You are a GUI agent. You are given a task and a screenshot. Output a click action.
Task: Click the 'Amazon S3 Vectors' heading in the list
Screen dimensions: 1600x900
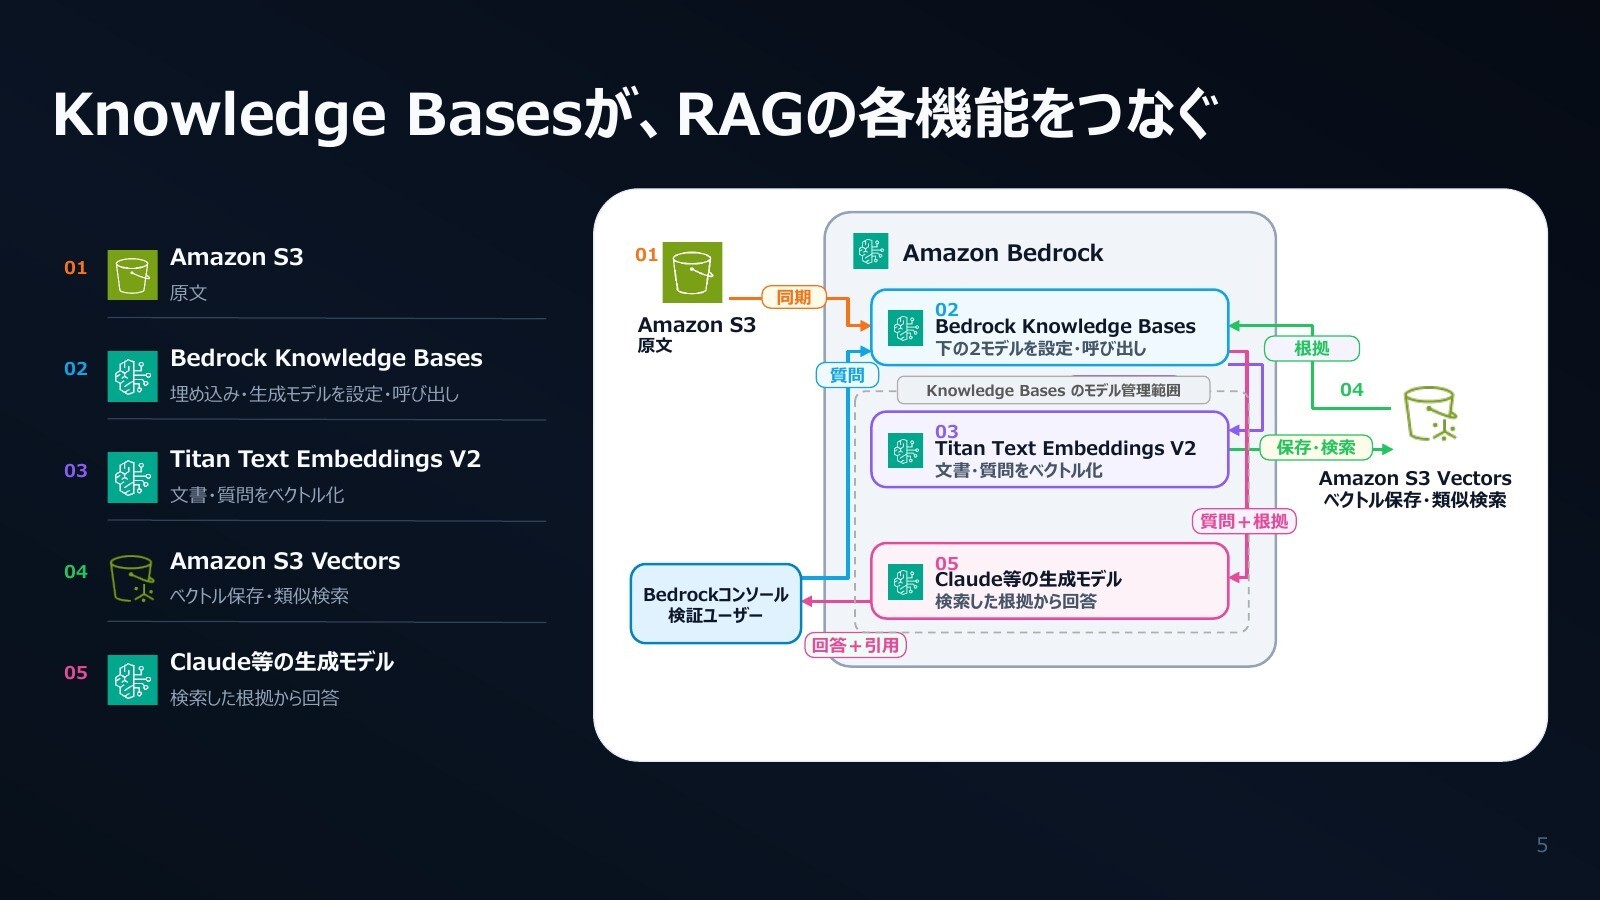coord(285,561)
